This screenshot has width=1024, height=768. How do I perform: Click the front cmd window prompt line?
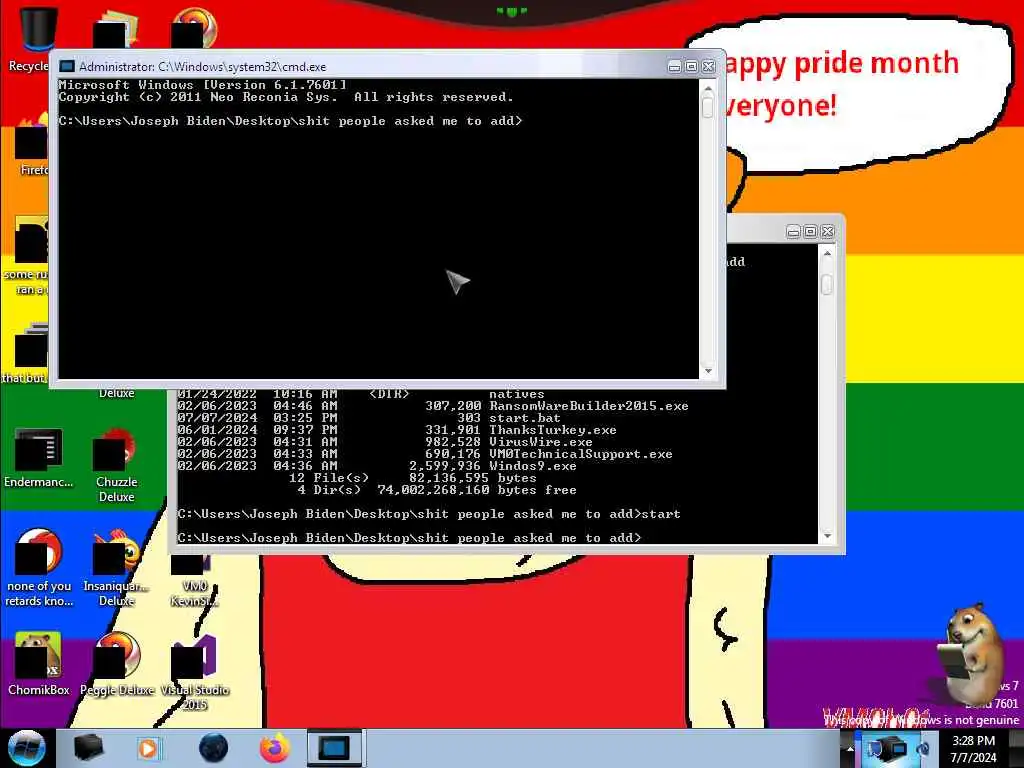point(291,121)
